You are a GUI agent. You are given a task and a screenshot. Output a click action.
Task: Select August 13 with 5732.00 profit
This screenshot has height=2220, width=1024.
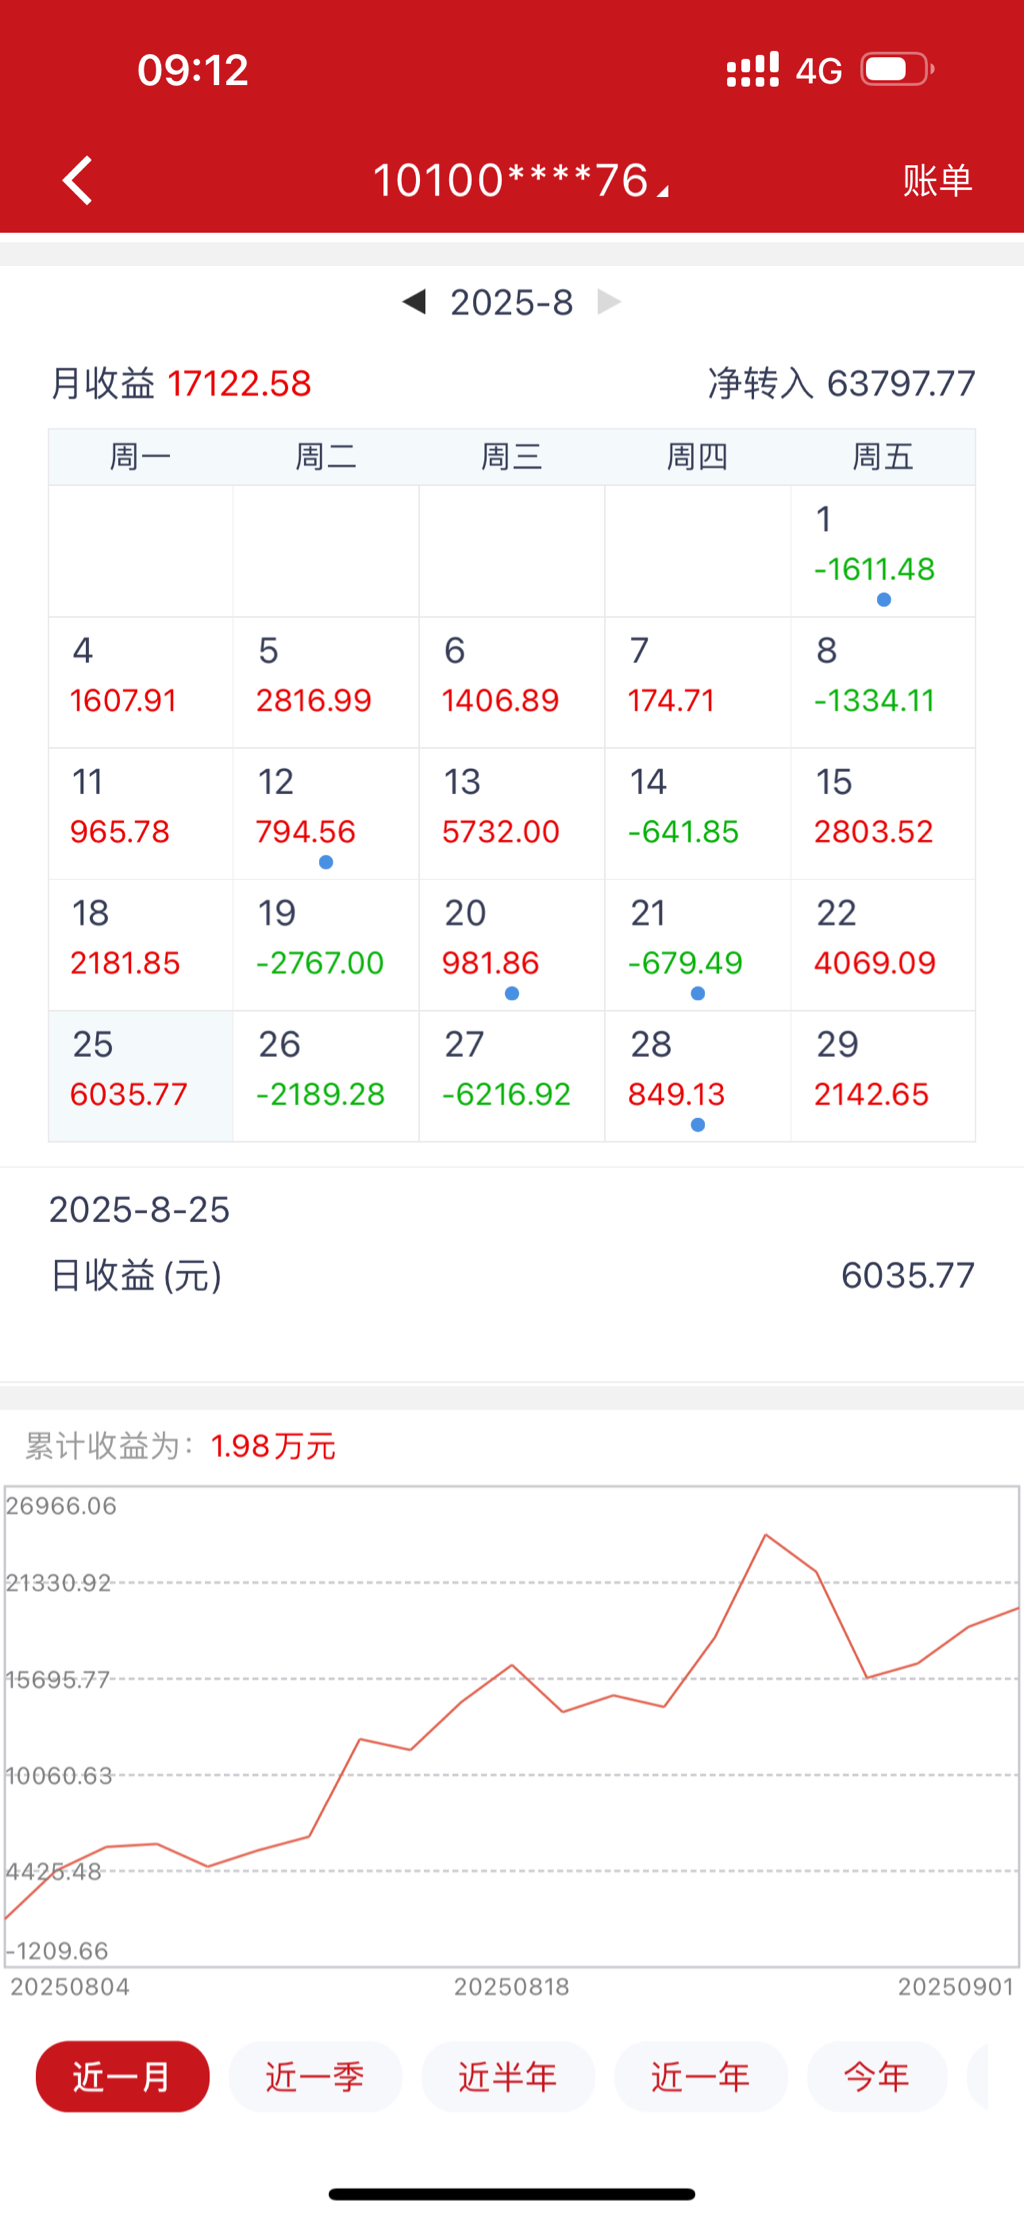tap(511, 813)
